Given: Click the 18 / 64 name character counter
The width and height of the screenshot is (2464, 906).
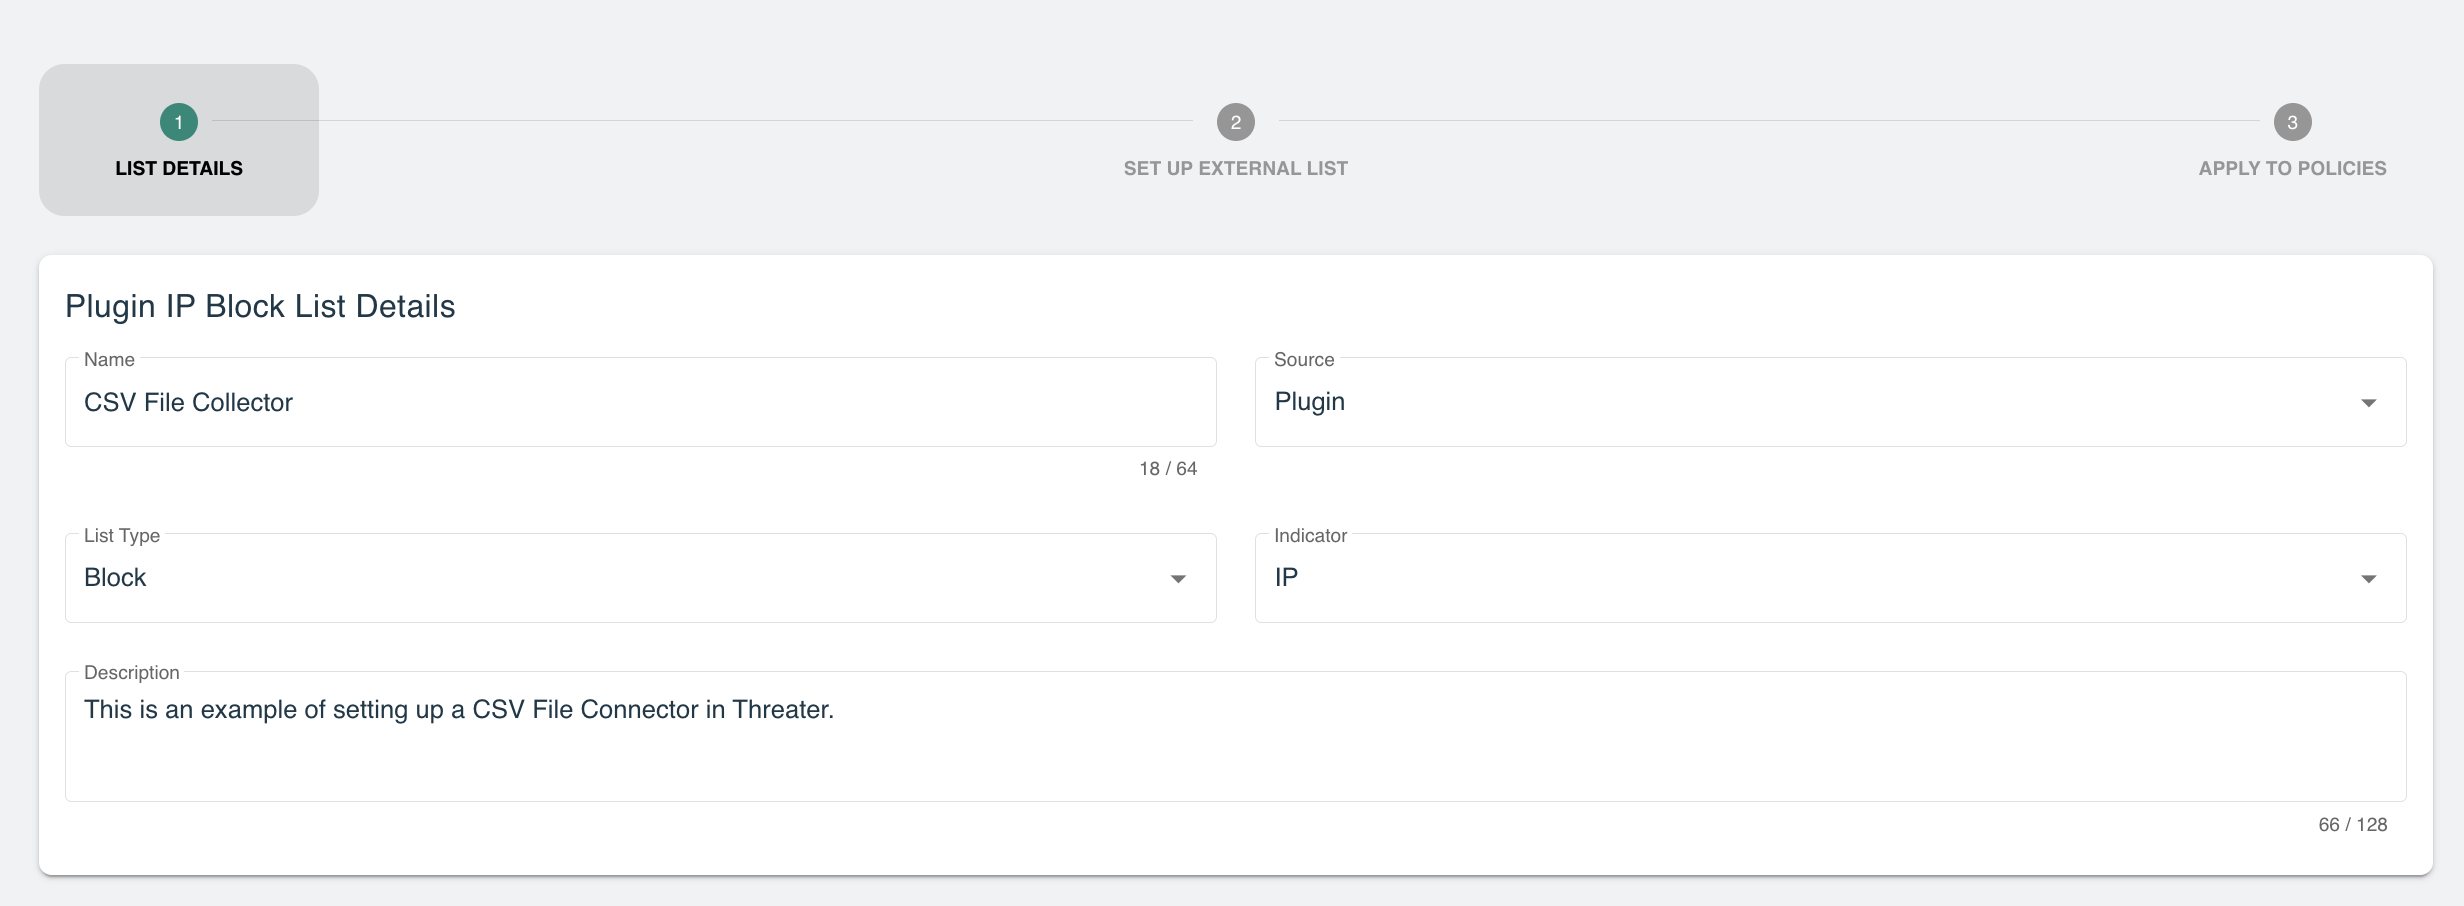Looking at the screenshot, I should (x=1168, y=468).
